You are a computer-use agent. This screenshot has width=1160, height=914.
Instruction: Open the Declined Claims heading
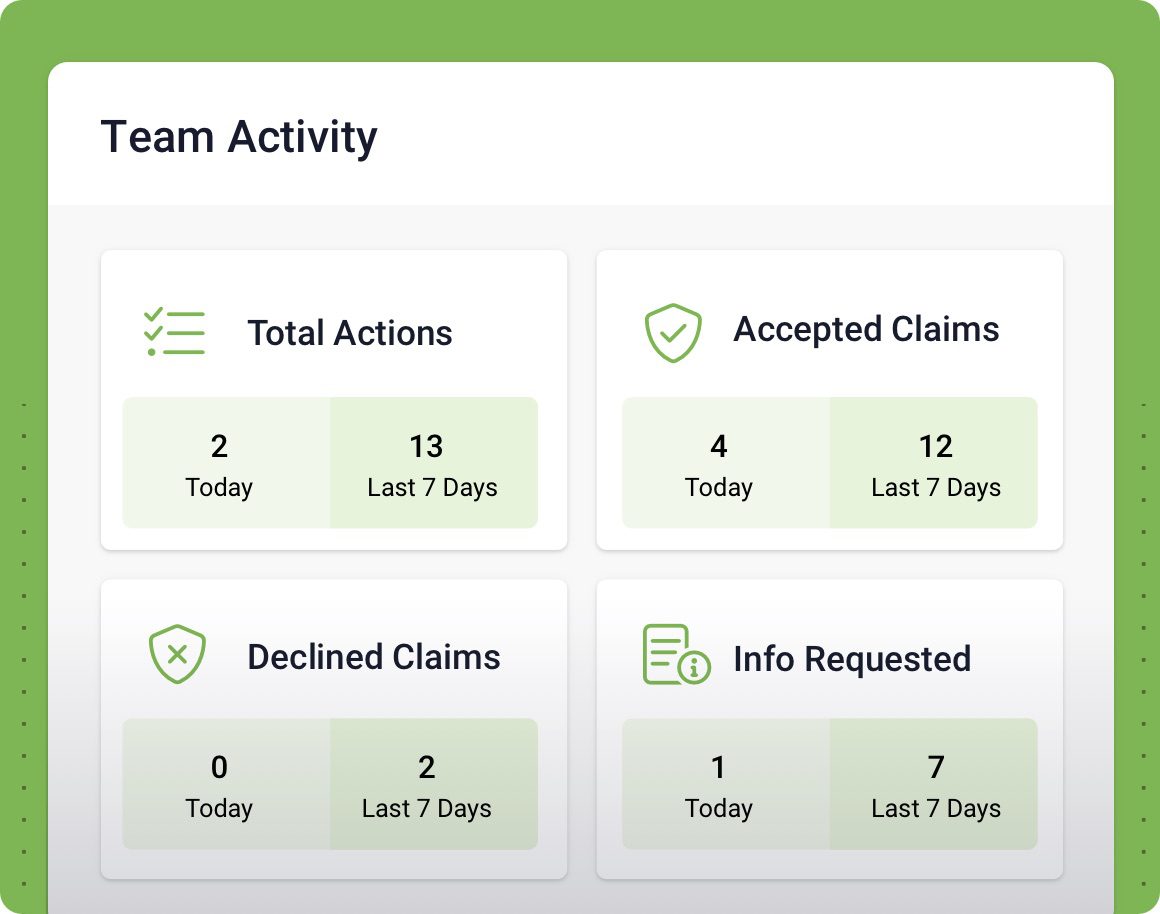pos(374,657)
